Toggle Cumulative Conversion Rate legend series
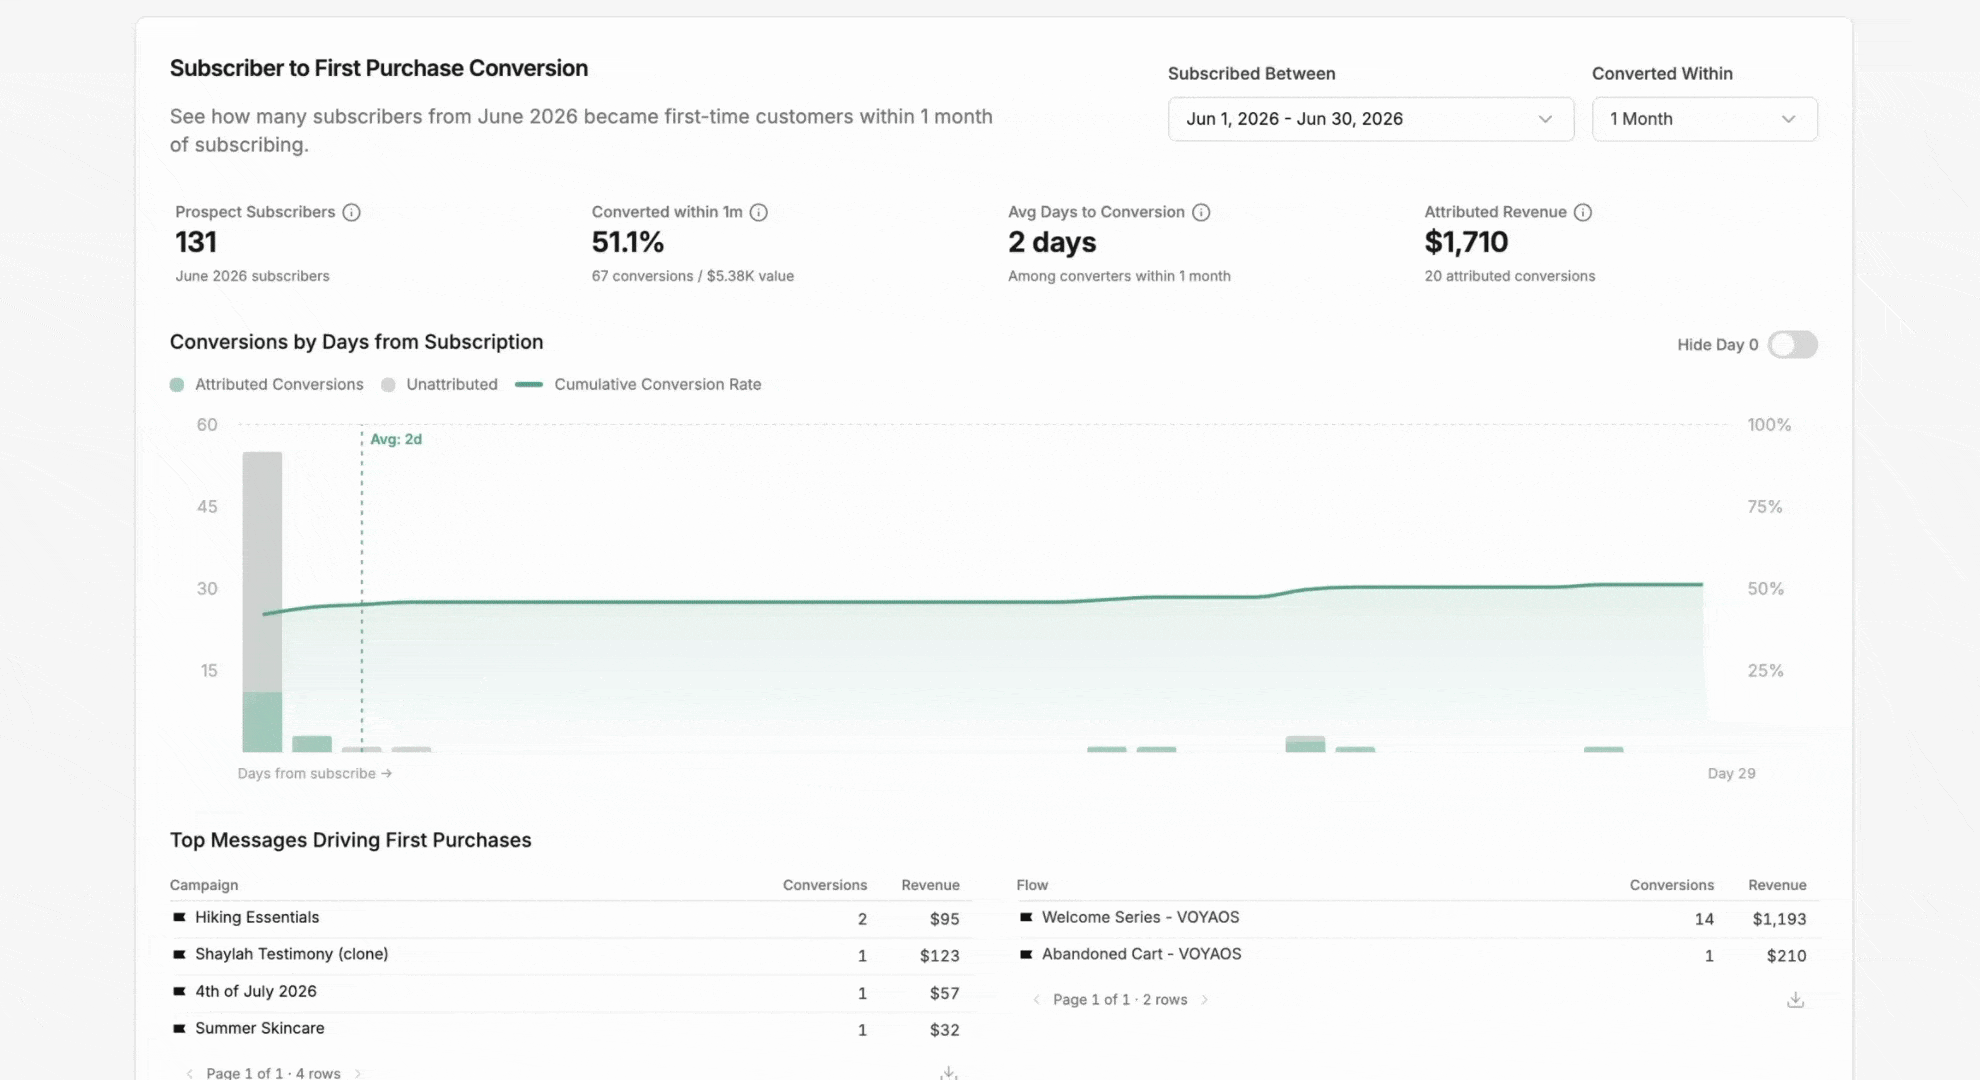1980x1080 pixels. tap(638, 384)
